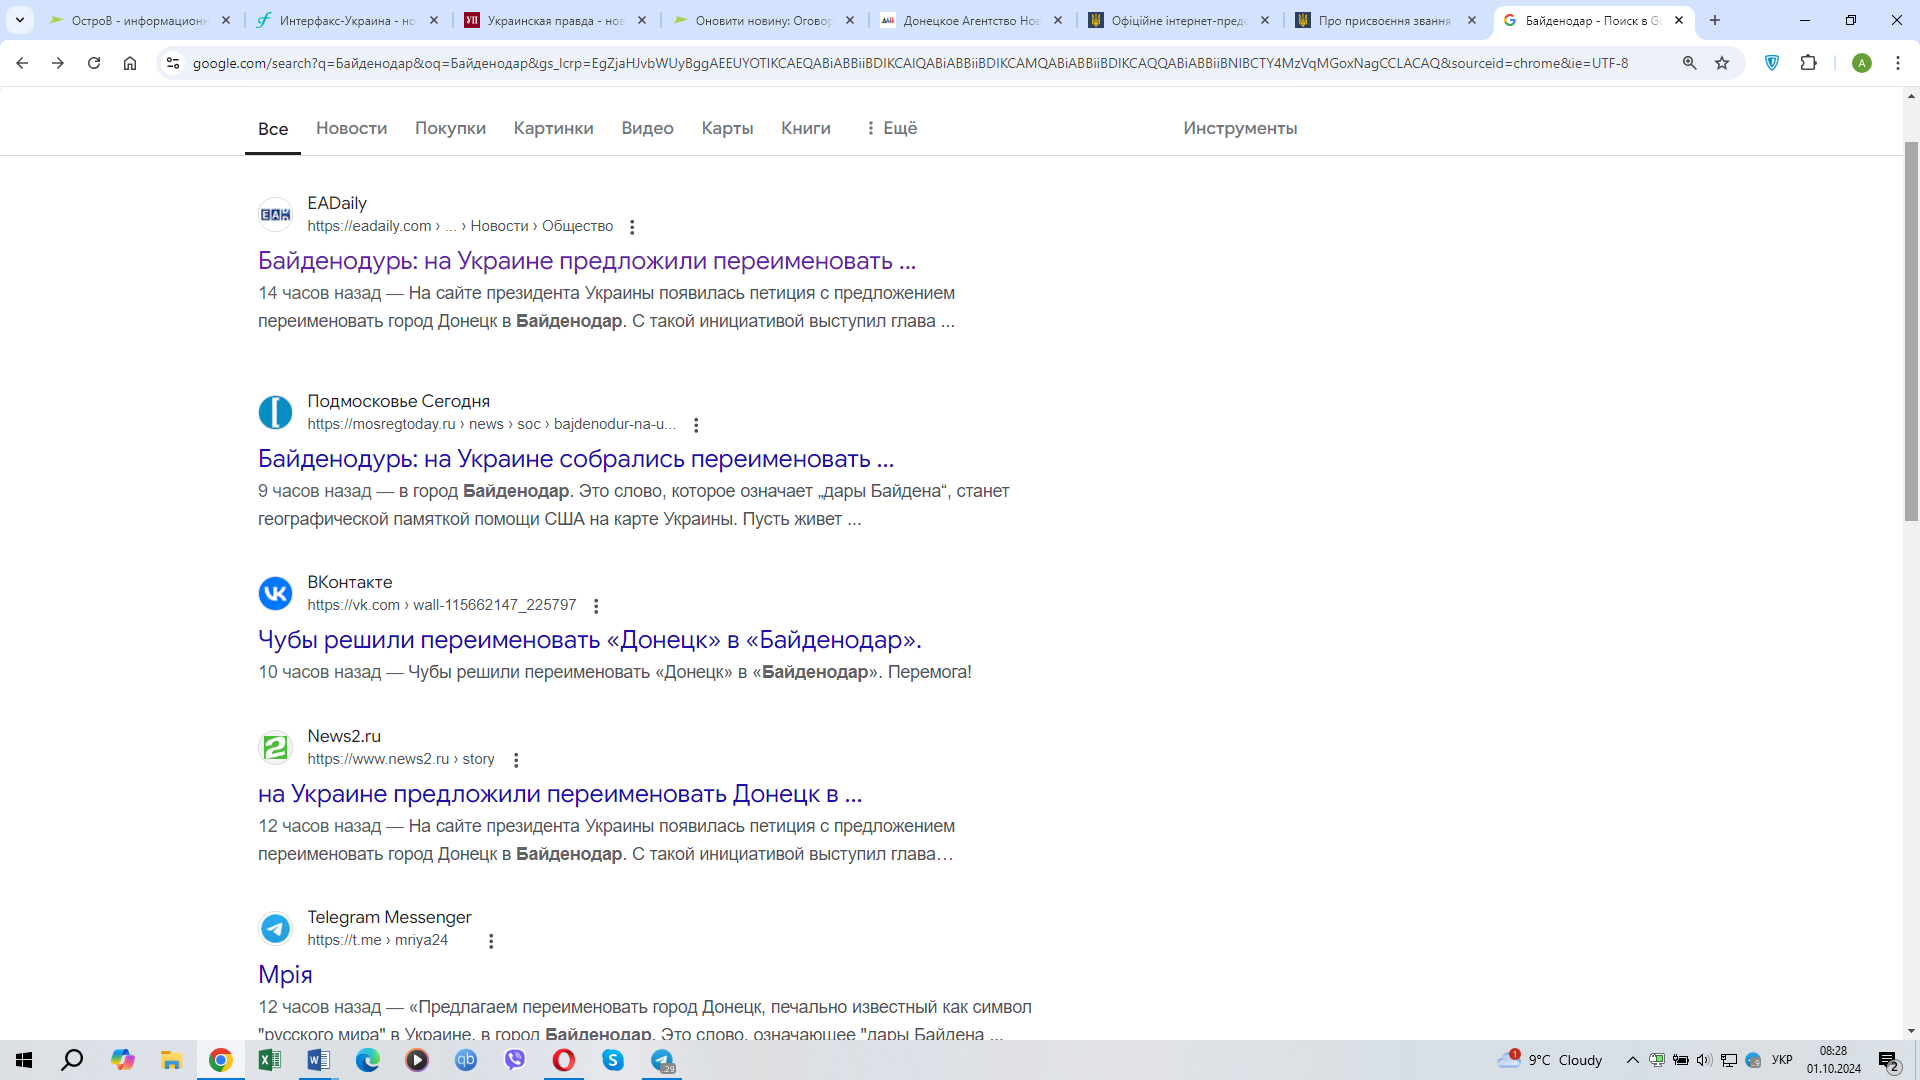1920x1080 pixels.
Task: Open the Extensions puzzle icon
Action: (1808, 63)
